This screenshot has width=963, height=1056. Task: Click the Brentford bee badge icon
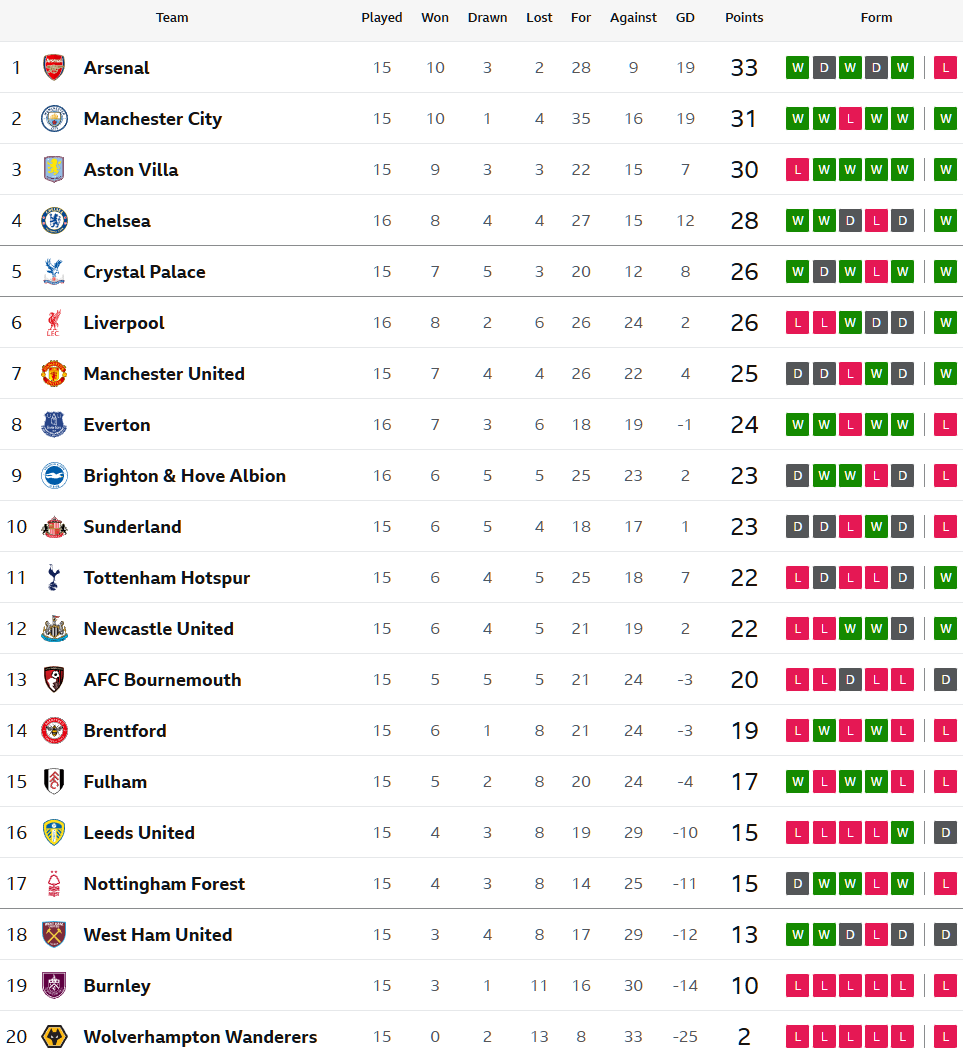coord(54,731)
